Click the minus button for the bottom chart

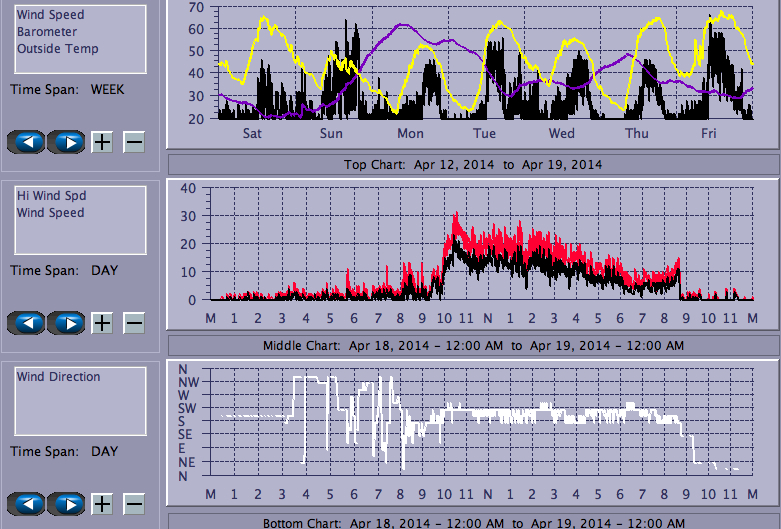(x=134, y=504)
